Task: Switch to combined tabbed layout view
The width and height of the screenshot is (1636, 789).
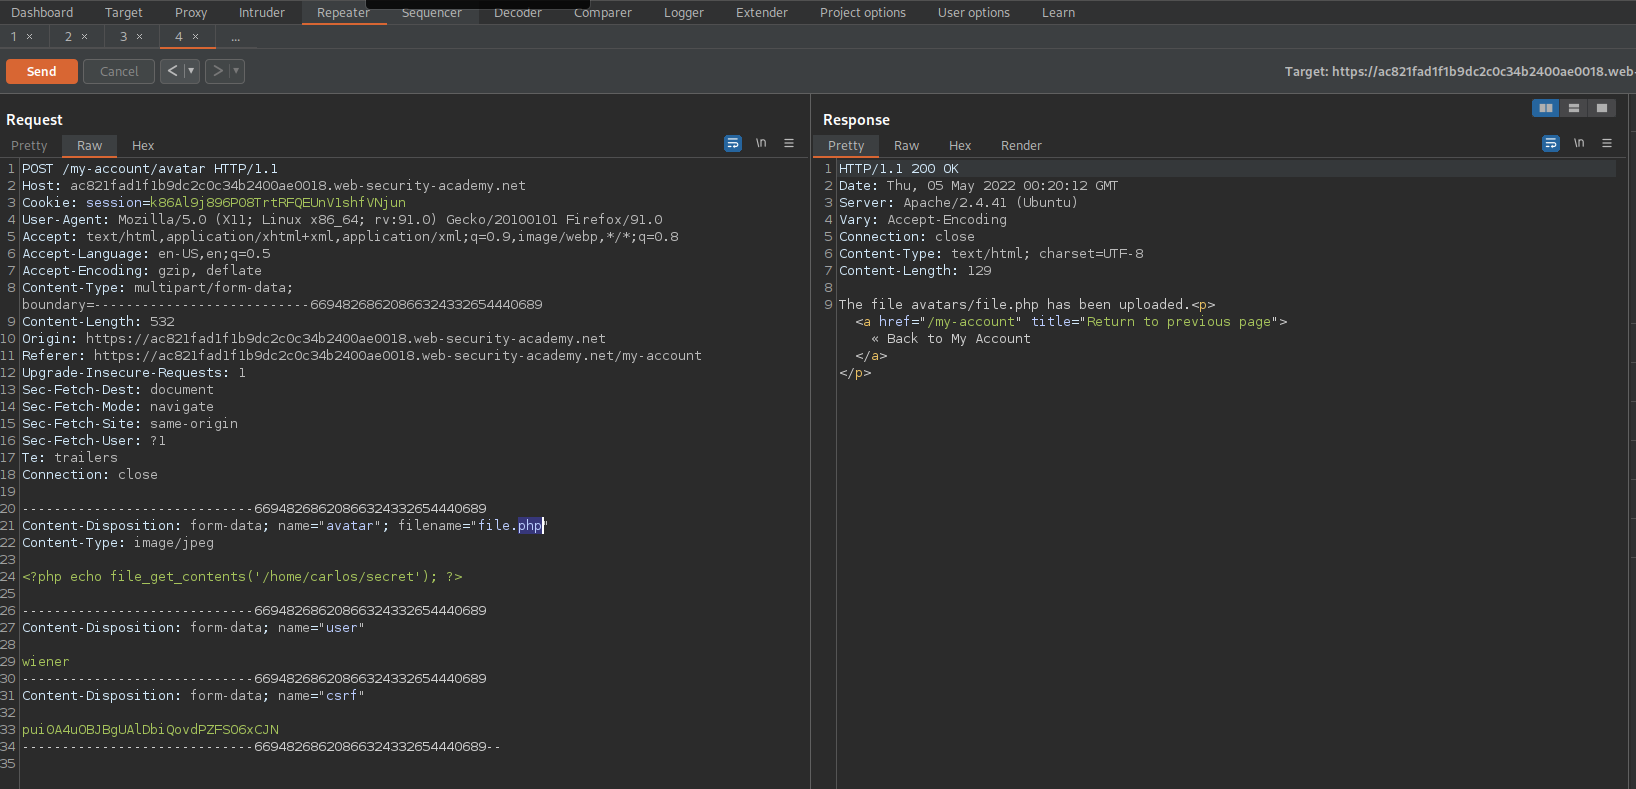Action: coord(1602,108)
